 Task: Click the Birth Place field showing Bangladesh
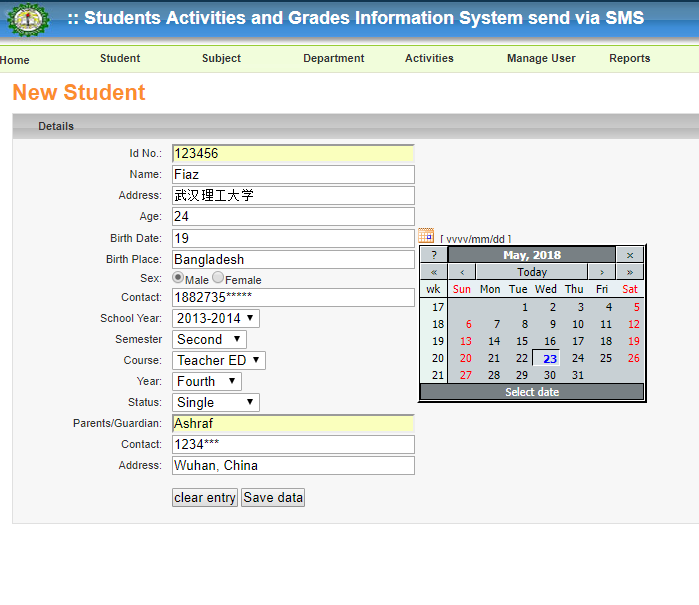[293, 259]
